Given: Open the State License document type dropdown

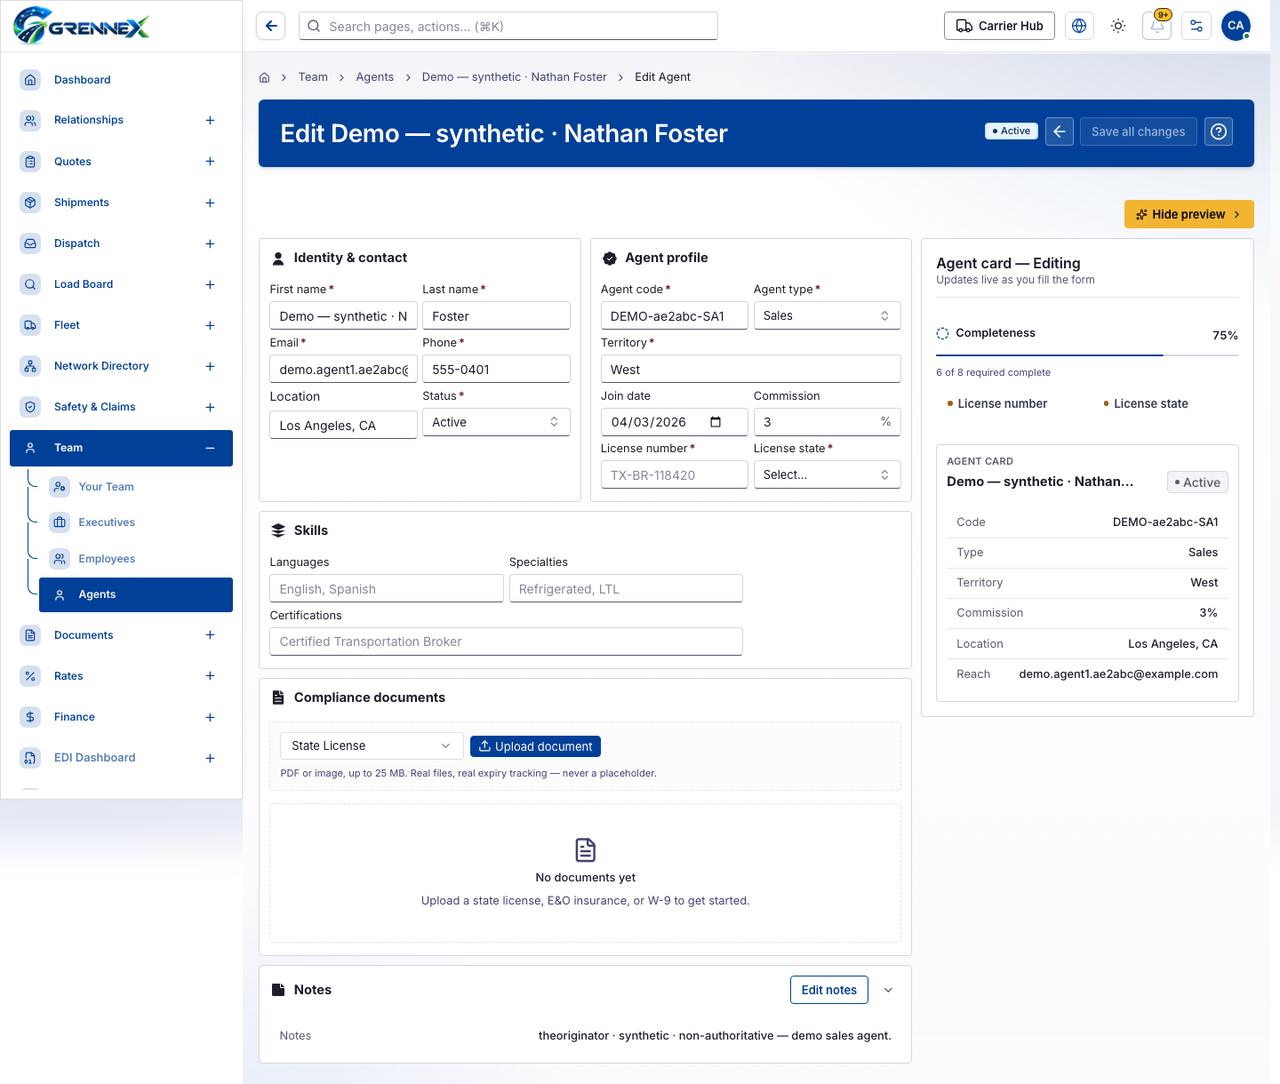Looking at the screenshot, I should click(x=371, y=746).
